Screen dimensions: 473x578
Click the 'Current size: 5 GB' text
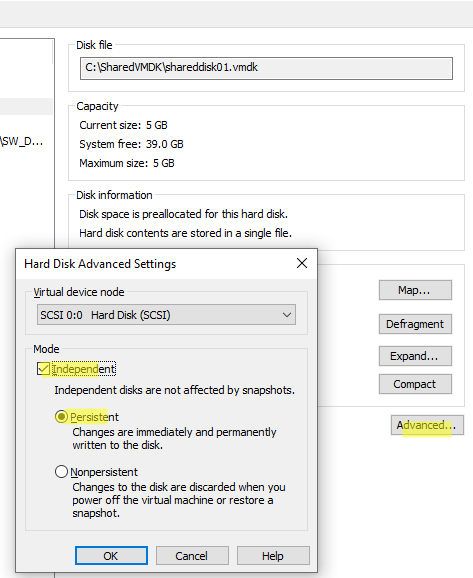pyautogui.click(x=124, y=125)
